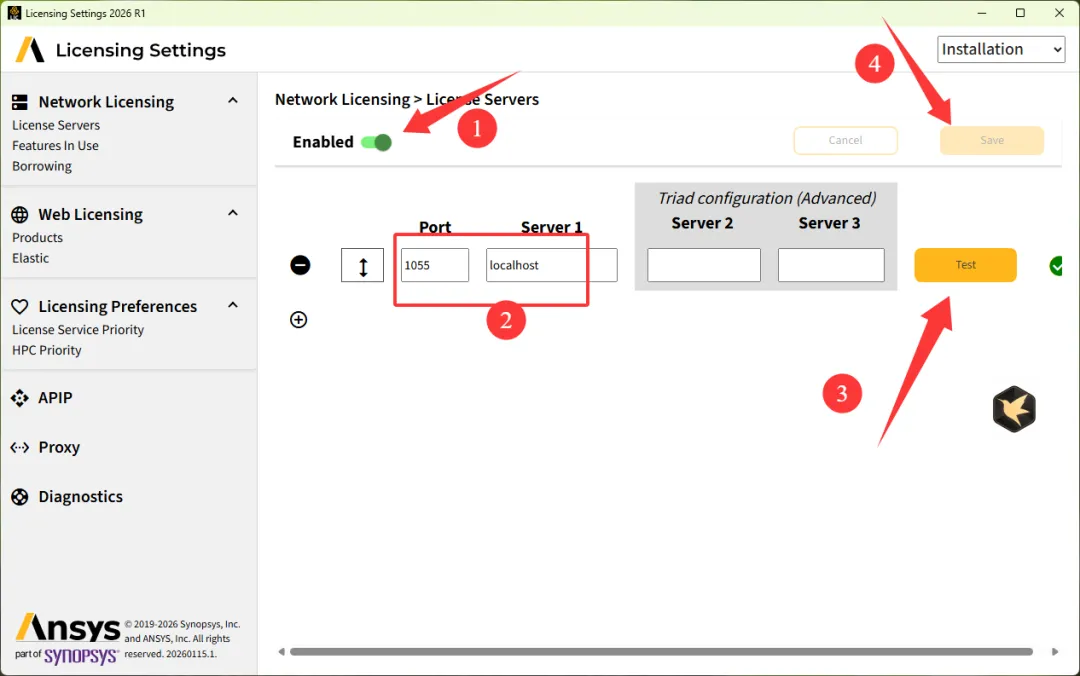The image size is (1080, 676).
Task: Open the Proxy section
Action: tap(59, 447)
